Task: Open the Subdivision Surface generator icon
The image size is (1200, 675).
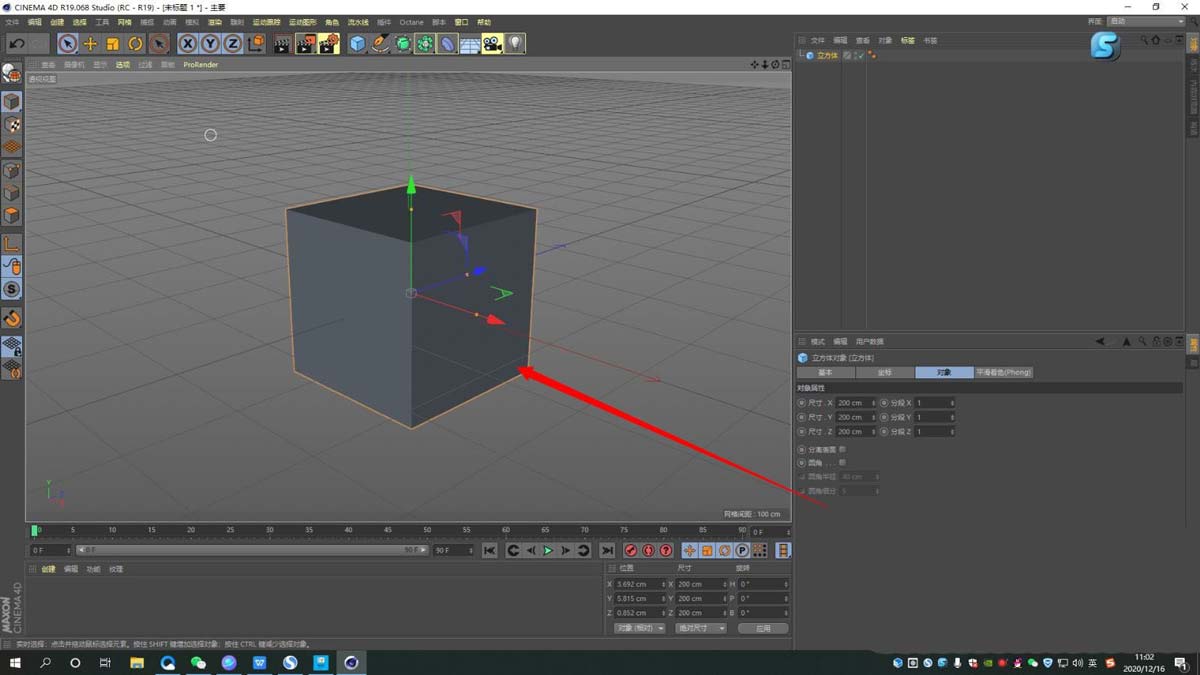Action: 403,43
